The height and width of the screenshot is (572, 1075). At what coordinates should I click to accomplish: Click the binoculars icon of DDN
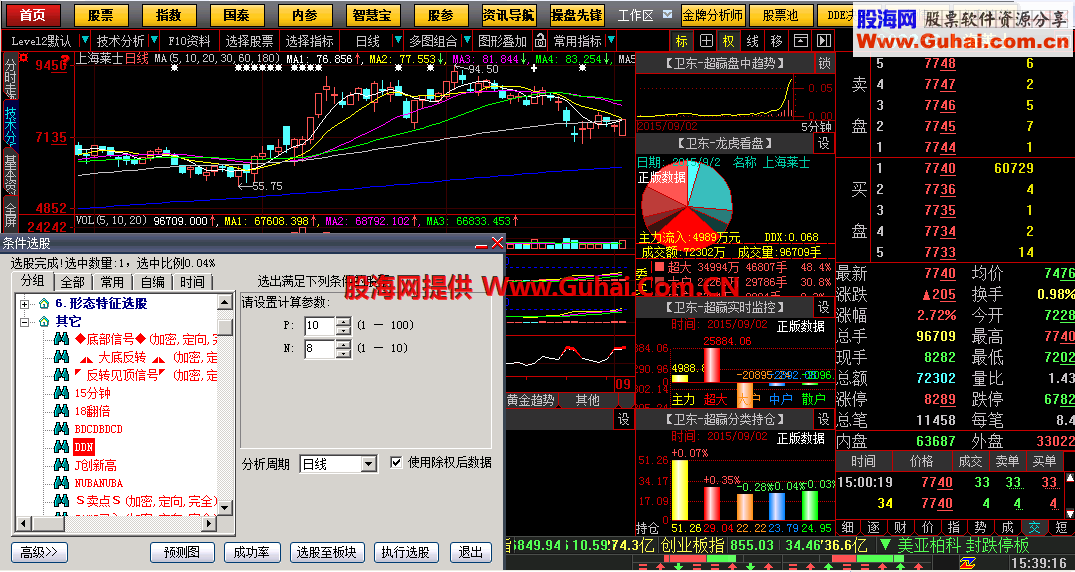point(63,446)
